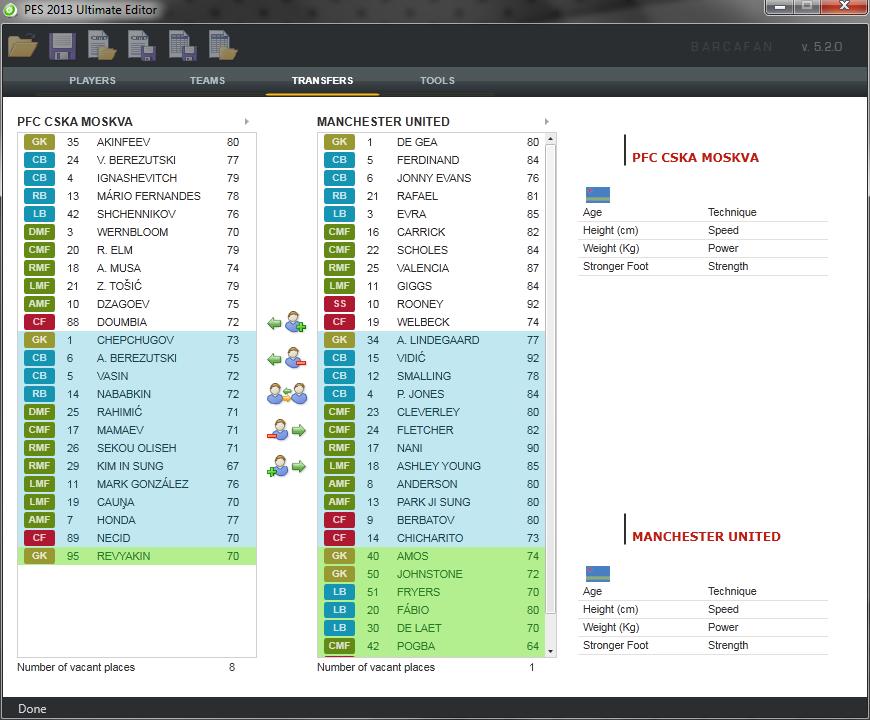The image size is (870, 720).
Task: Select player PARK JI SUNG
Action: click(432, 502)
